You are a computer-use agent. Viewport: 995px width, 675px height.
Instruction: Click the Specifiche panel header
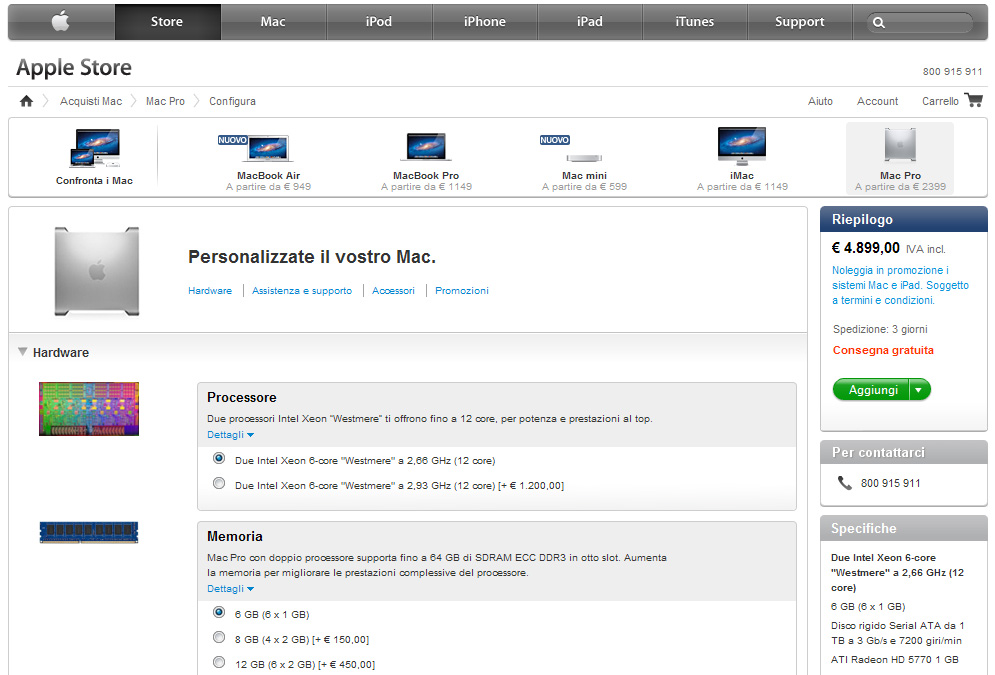[x=904, y=528]
